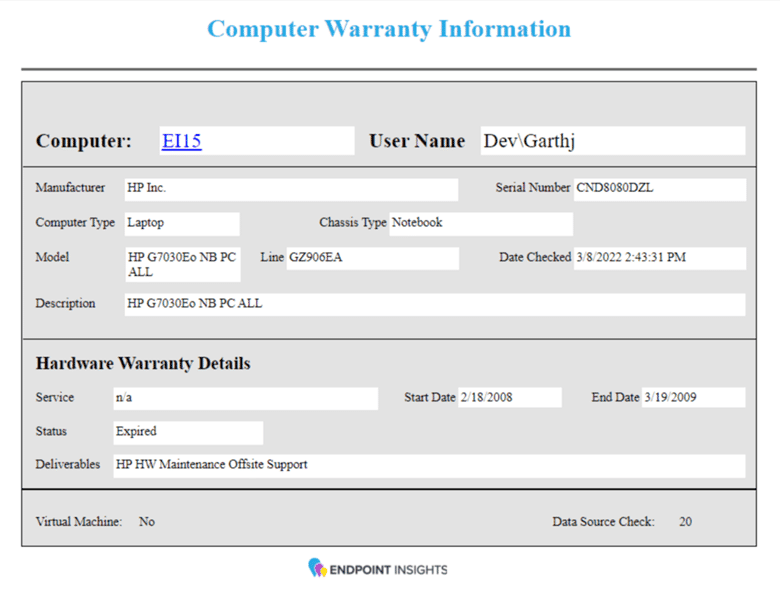Click the Serial Number CND8080DZL field

pos(659,188)
